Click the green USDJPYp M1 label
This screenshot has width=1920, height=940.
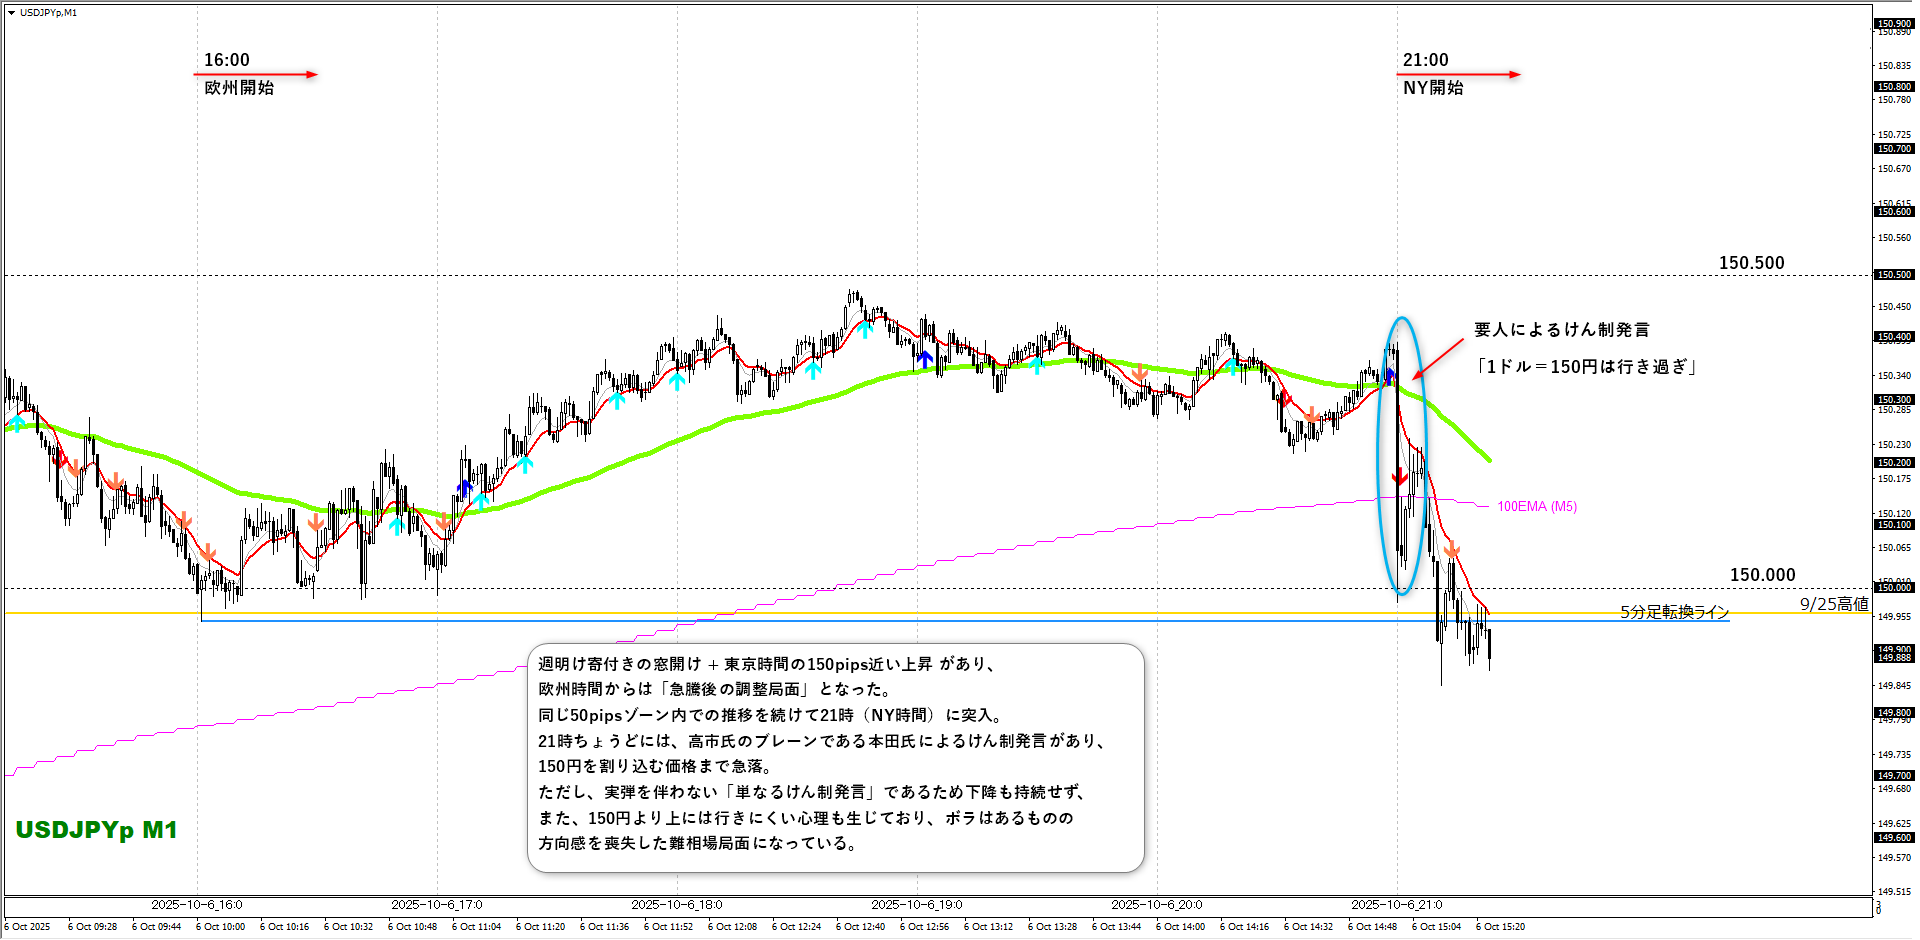96,830
